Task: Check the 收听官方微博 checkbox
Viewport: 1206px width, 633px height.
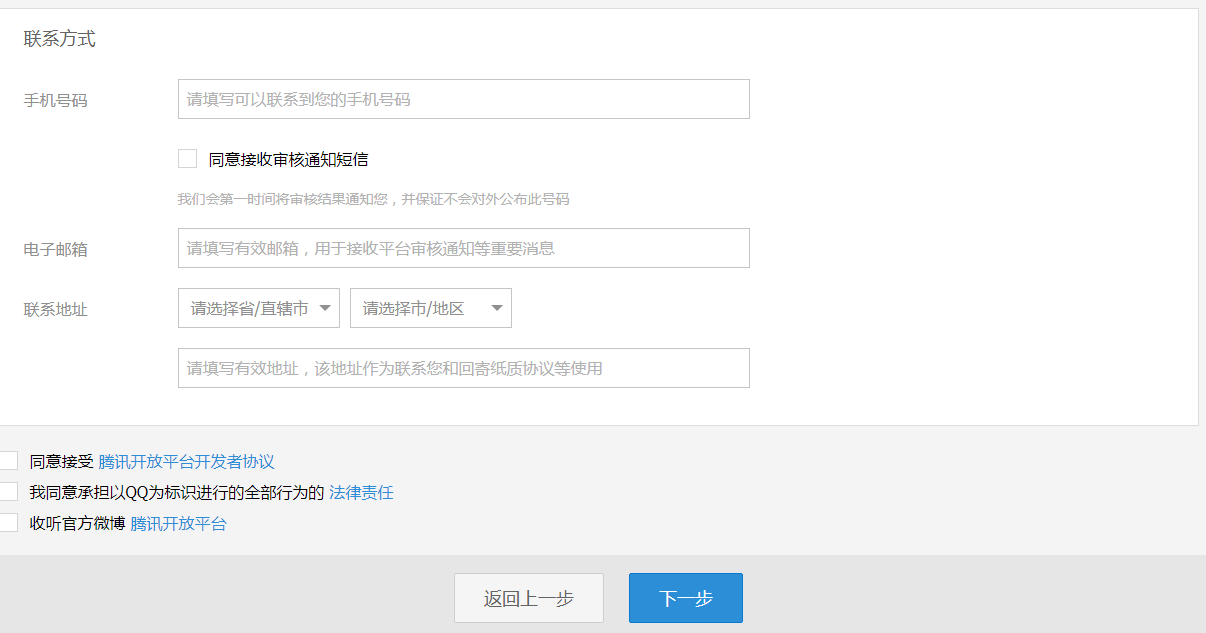Action: (x=8, y=522)
